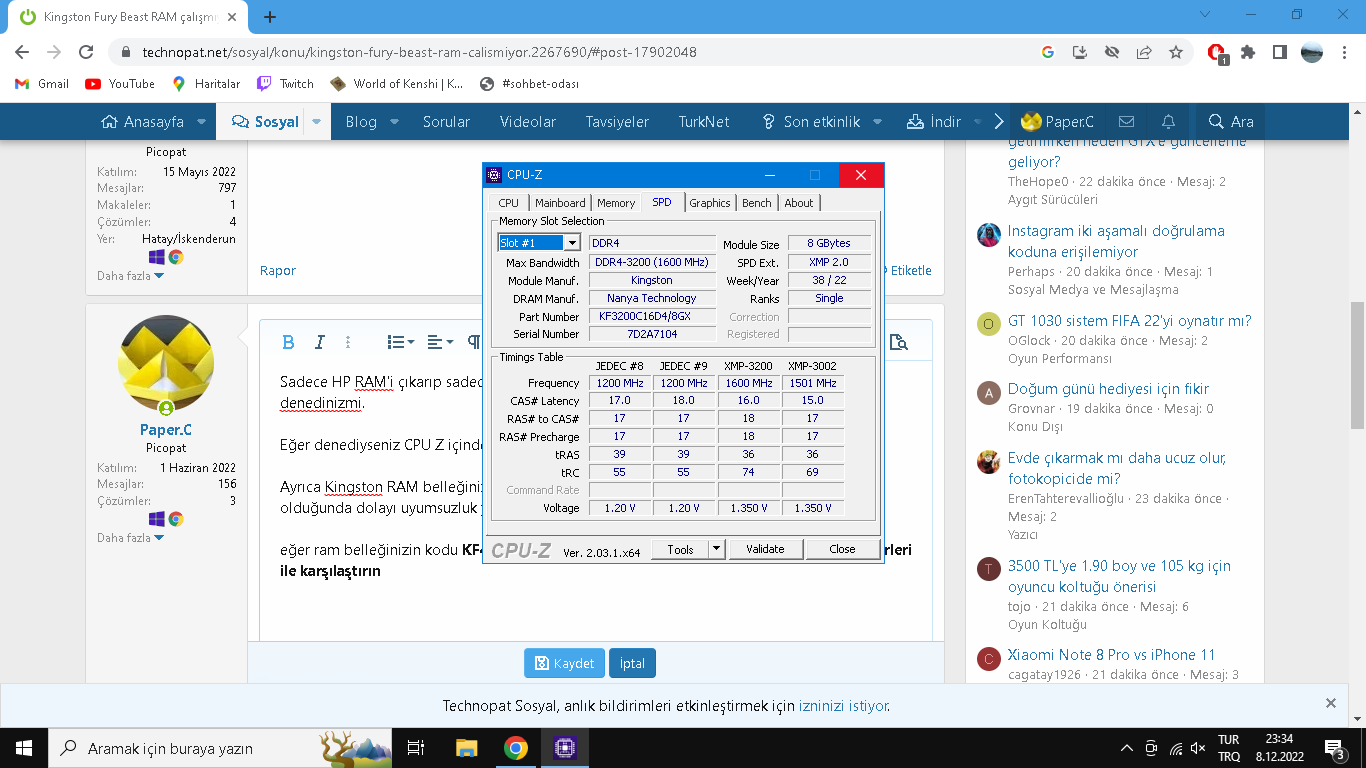This screenshot has width=1366, height=768.
Task: Open a new browser tab
Action: pos(270,17)
